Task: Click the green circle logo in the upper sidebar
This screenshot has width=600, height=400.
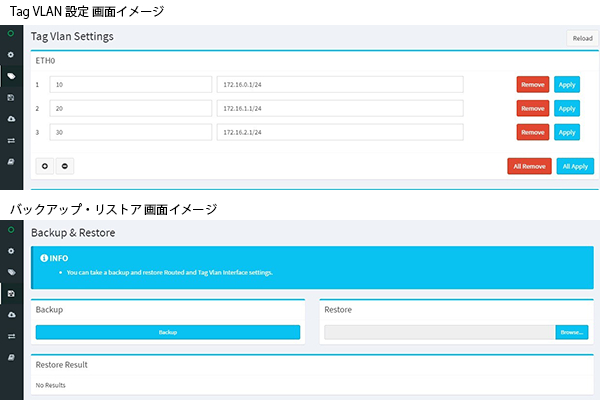Action: tap(11, 32)
